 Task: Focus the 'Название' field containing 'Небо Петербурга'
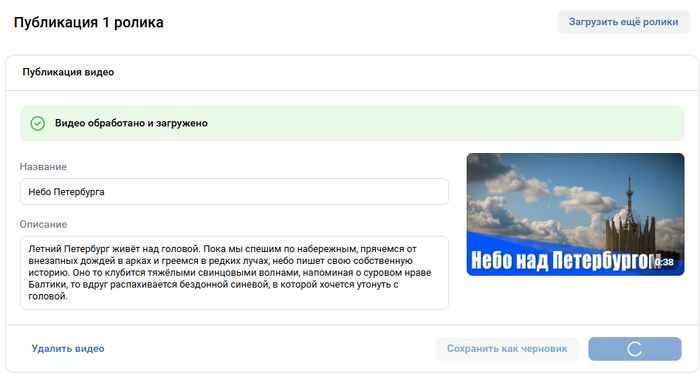click(x=234, y=192)
